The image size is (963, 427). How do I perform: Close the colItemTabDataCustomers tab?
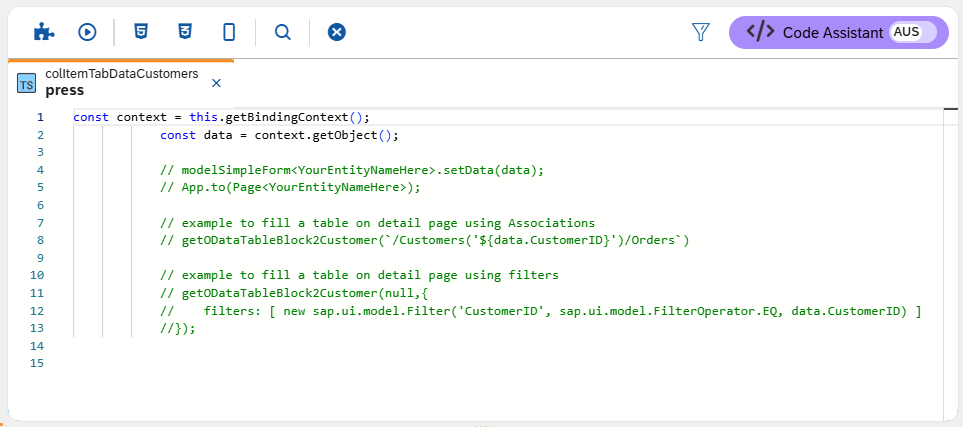coord(216,83)
